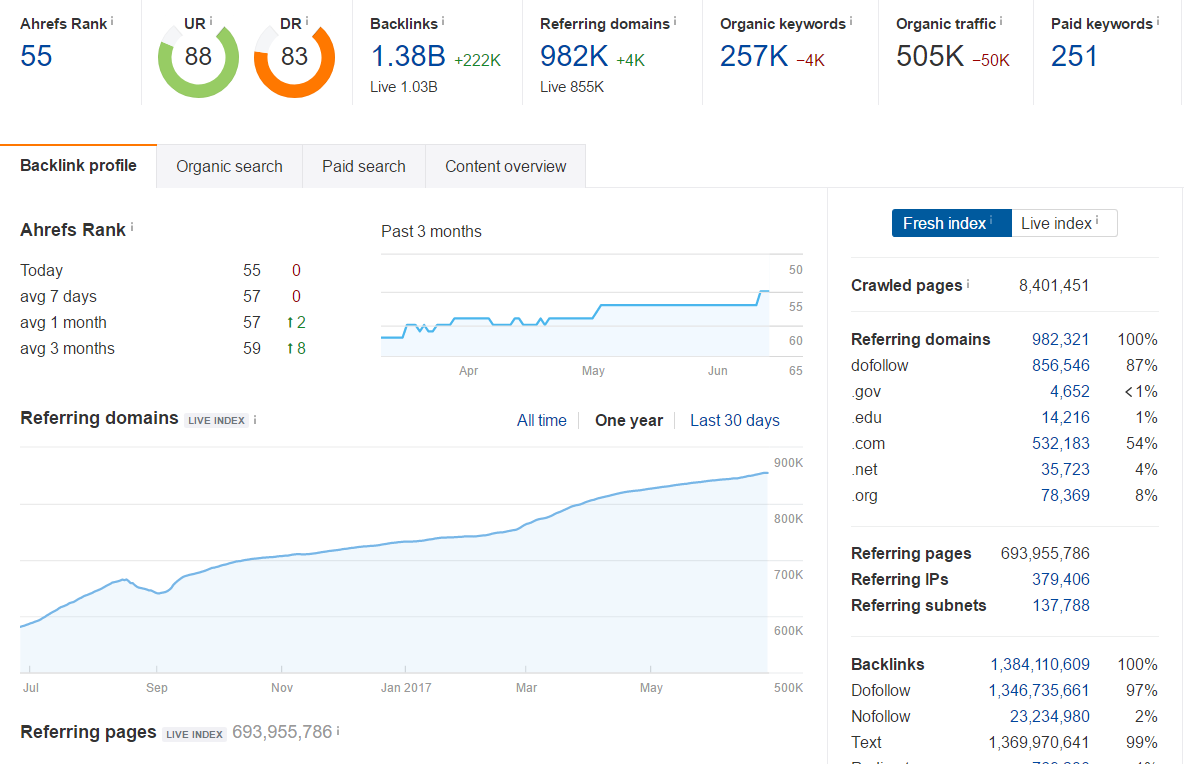The height and width of the screenshot is (764, 1184).
Task: Click the 1.38B backlinks value
Action: point(409,57)
